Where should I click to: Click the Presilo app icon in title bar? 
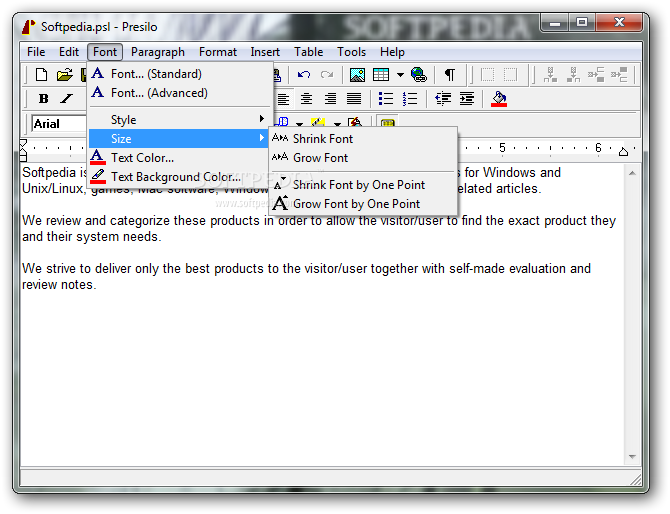click(29, 27)
